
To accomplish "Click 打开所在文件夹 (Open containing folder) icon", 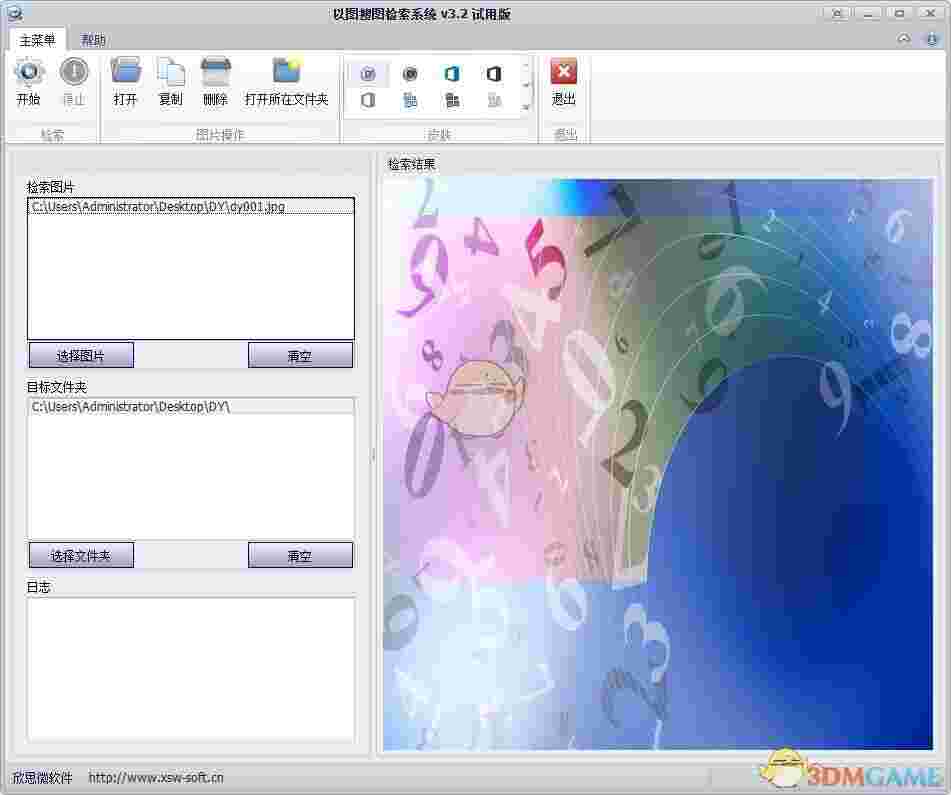I will 286,81.
